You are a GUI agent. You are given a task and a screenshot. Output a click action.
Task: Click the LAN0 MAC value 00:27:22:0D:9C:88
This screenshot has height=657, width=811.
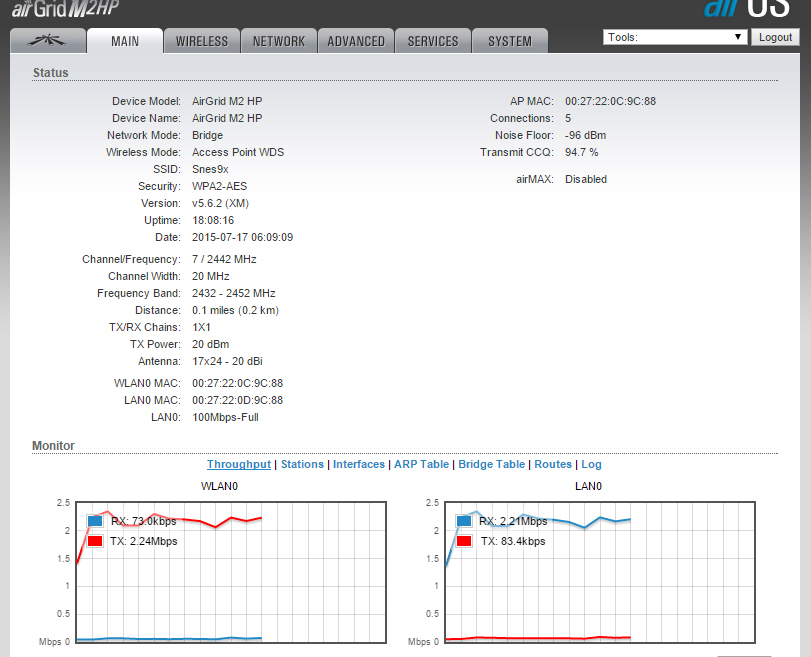(237, 400)
